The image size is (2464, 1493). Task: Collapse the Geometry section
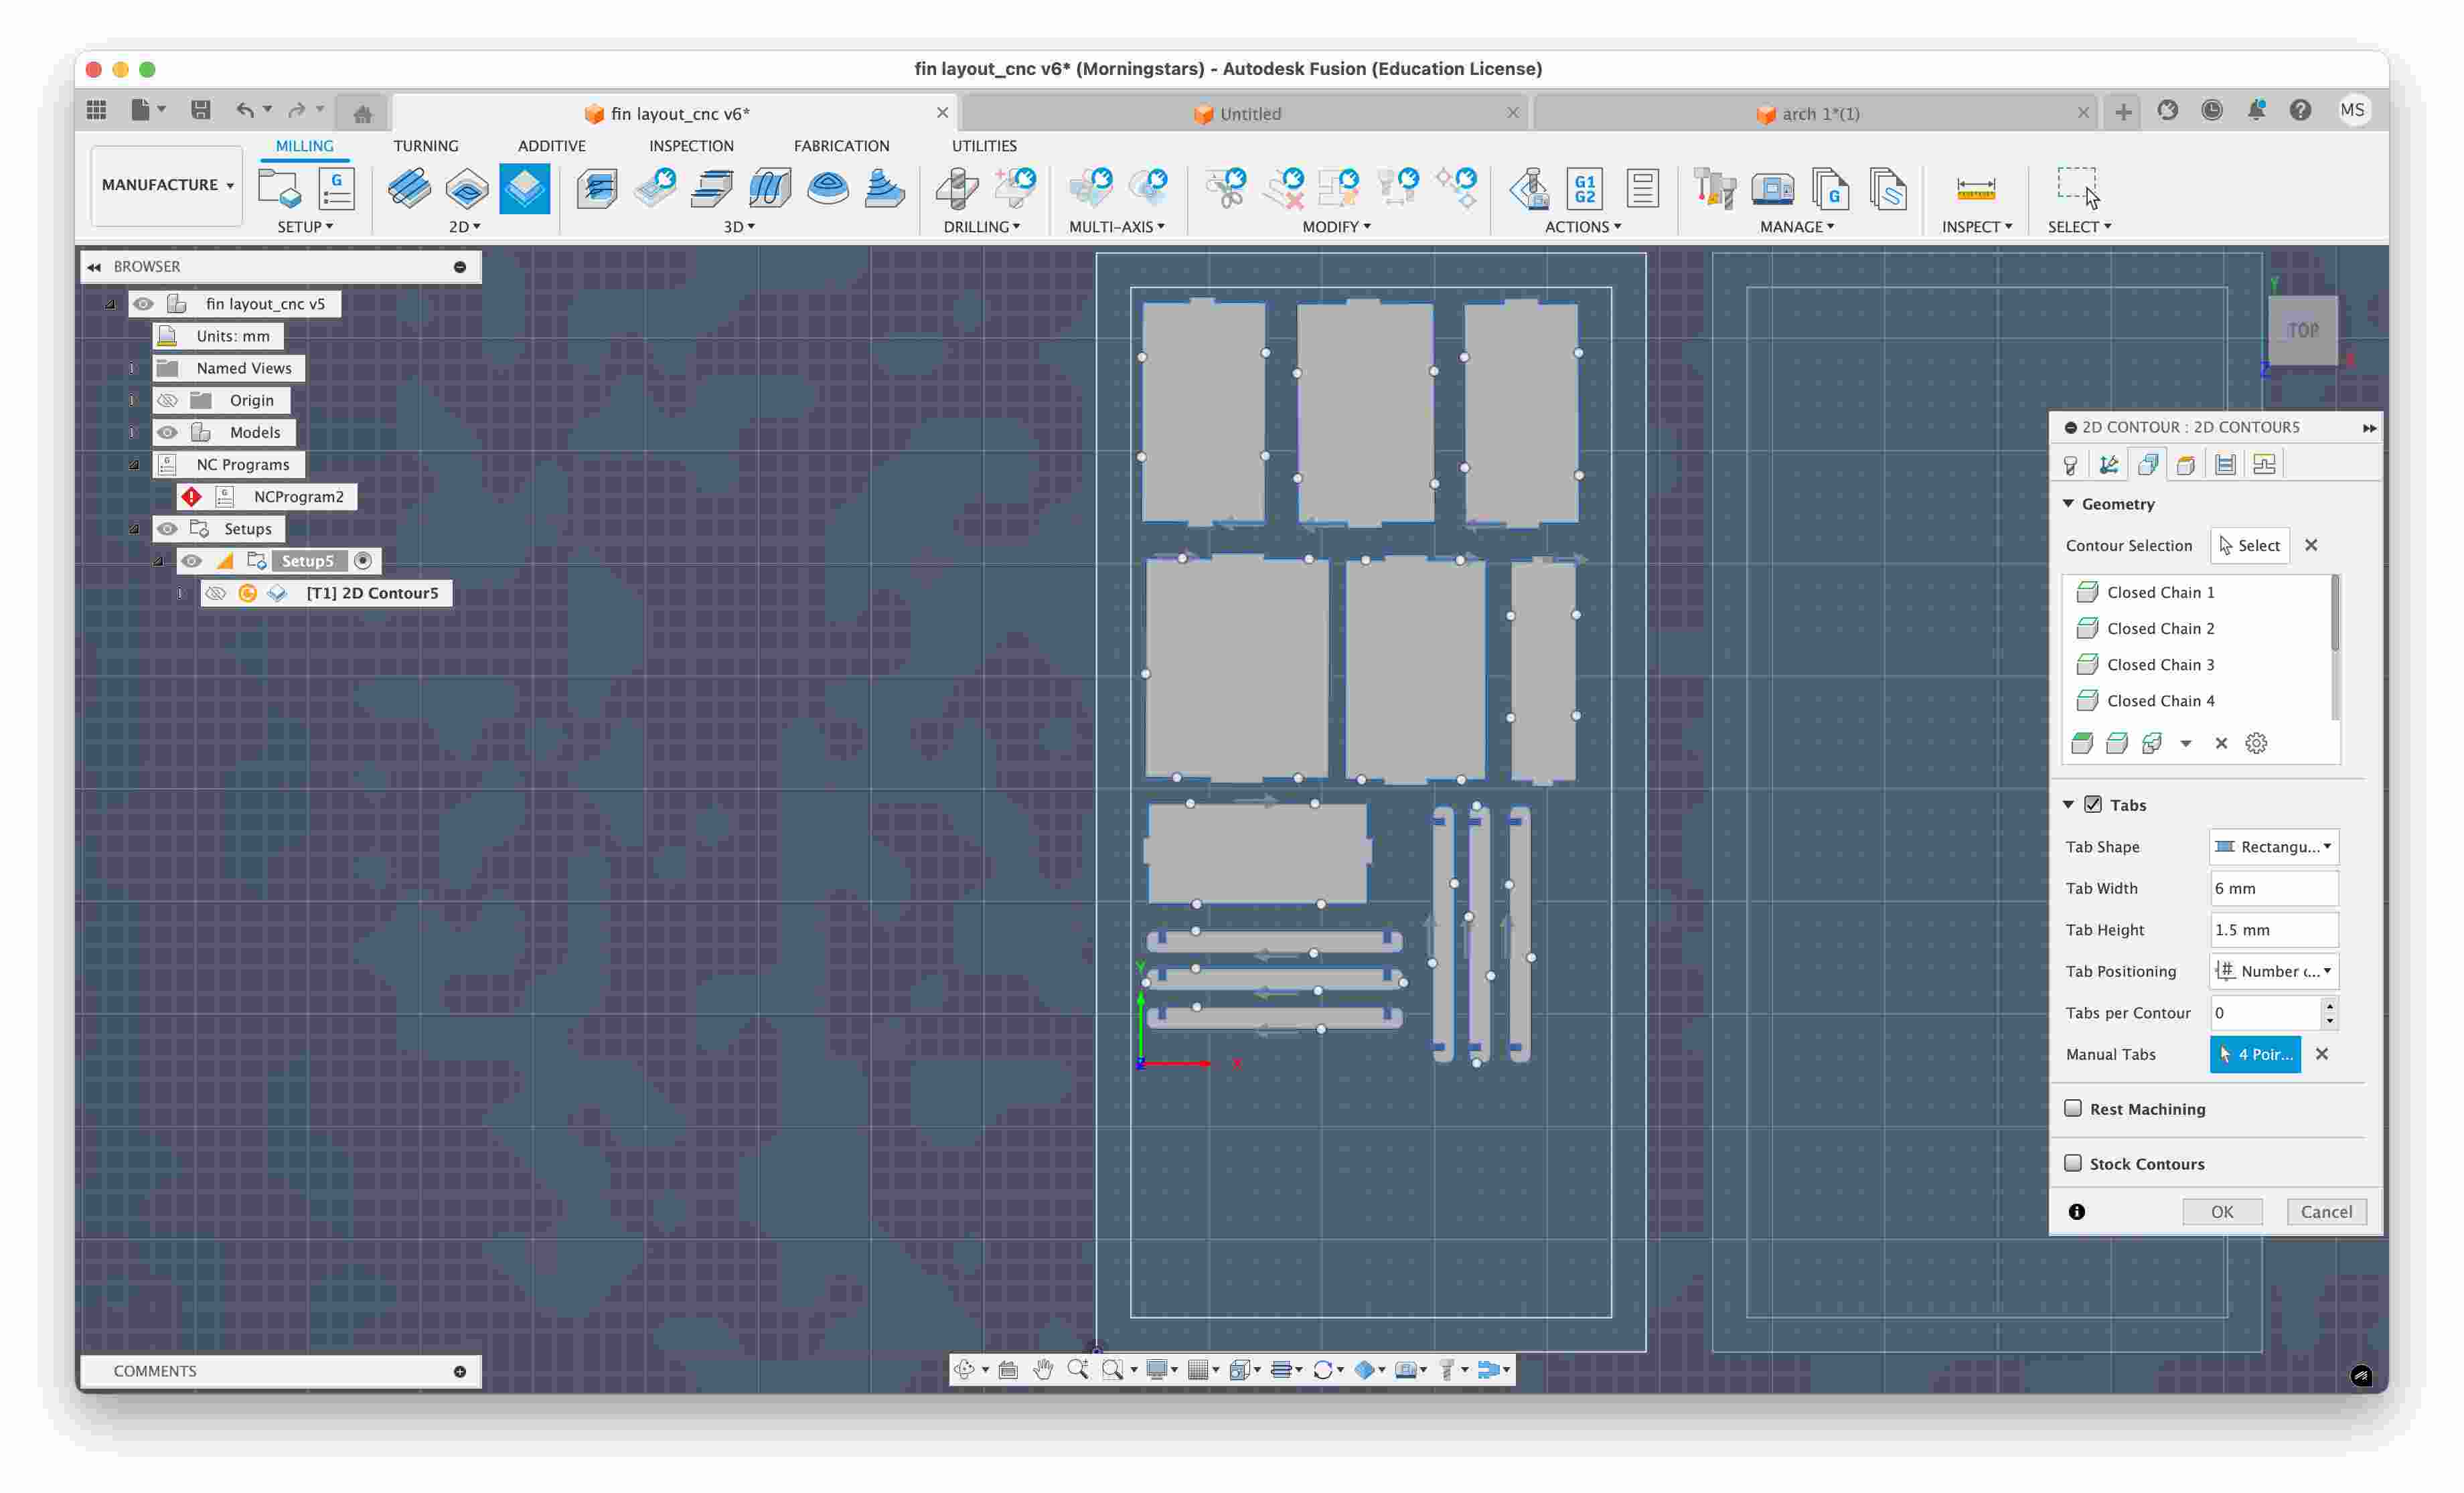click(2069, 504)
